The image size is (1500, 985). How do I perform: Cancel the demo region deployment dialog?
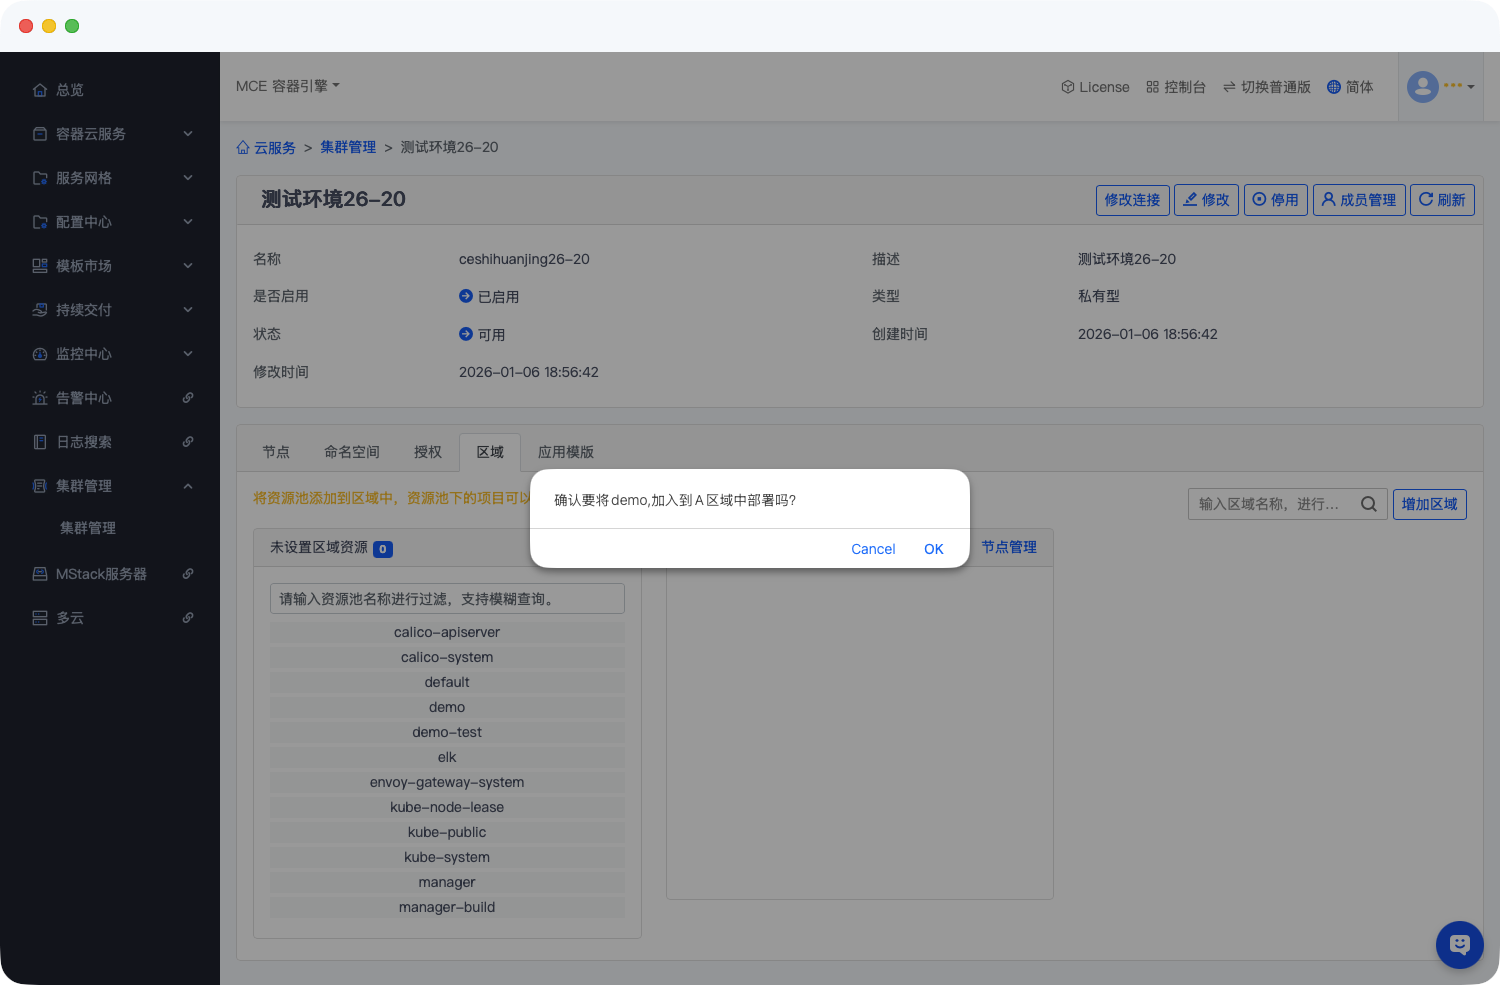pos(872,549)
